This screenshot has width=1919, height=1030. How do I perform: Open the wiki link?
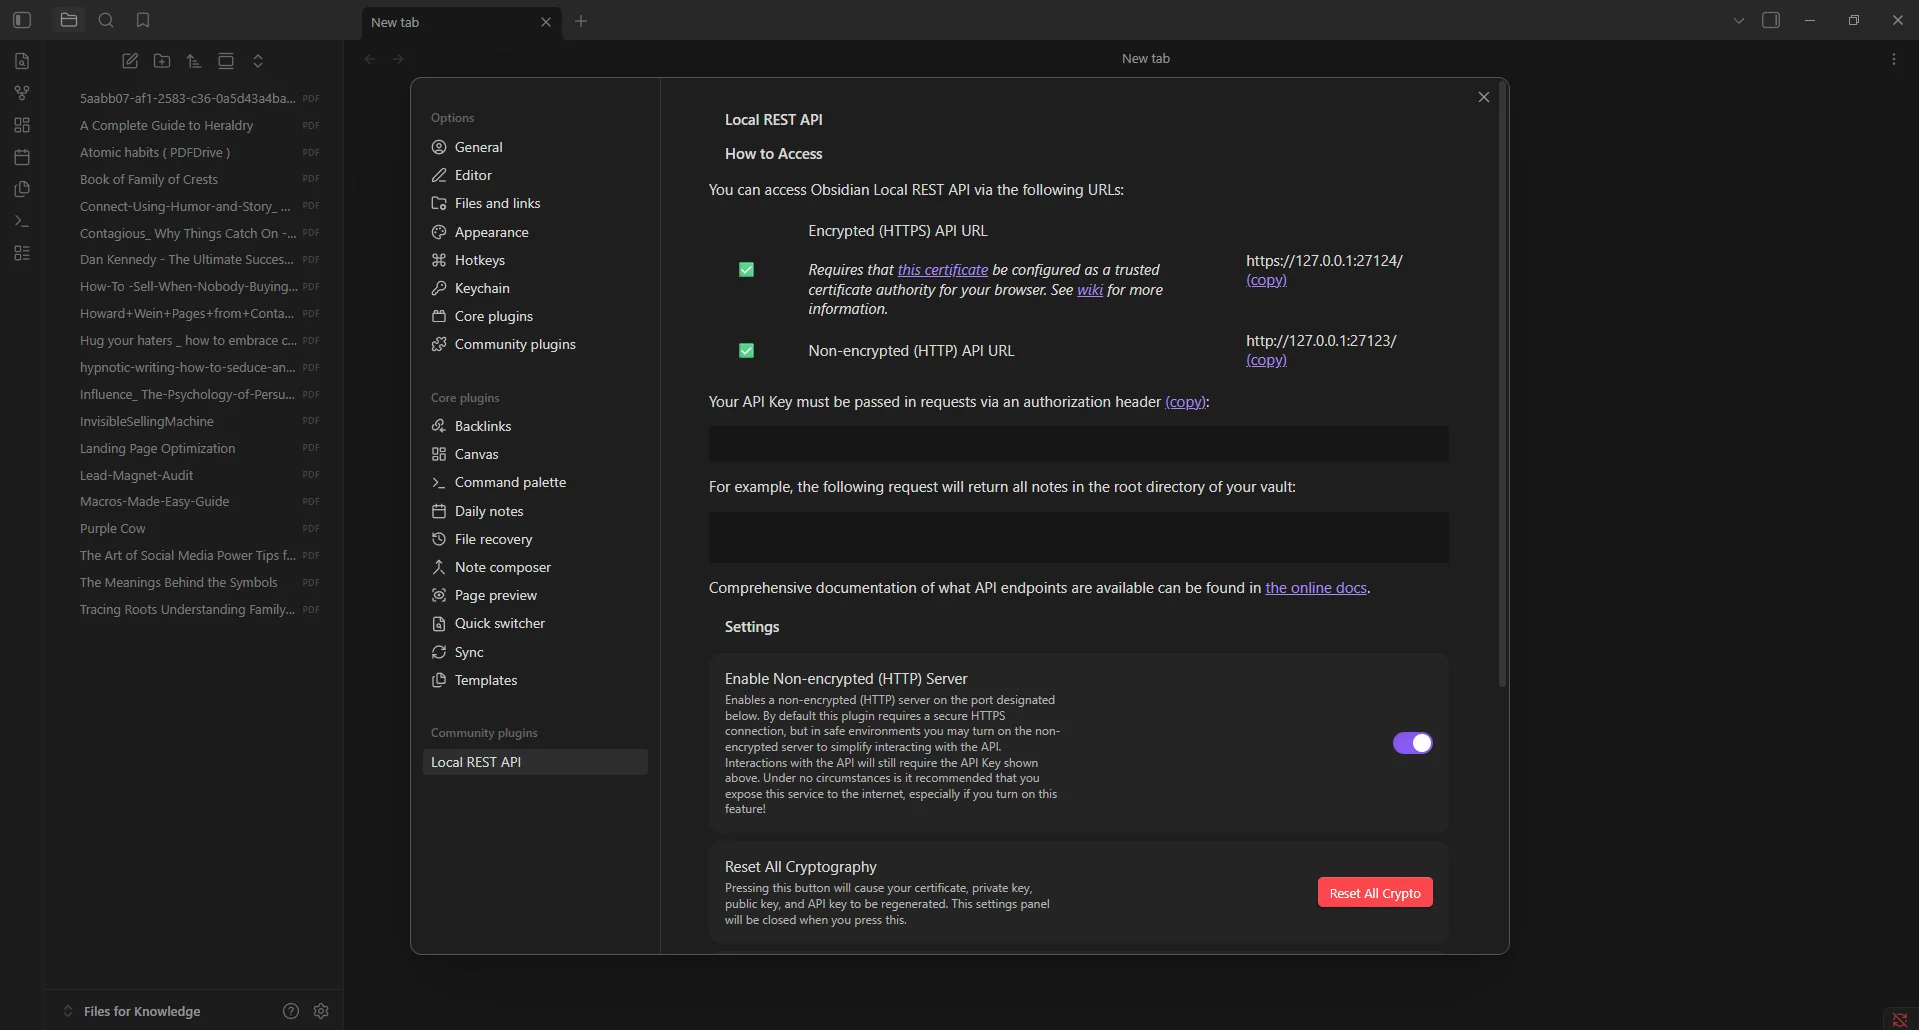pyautogui.click(x=1090, y=290)
